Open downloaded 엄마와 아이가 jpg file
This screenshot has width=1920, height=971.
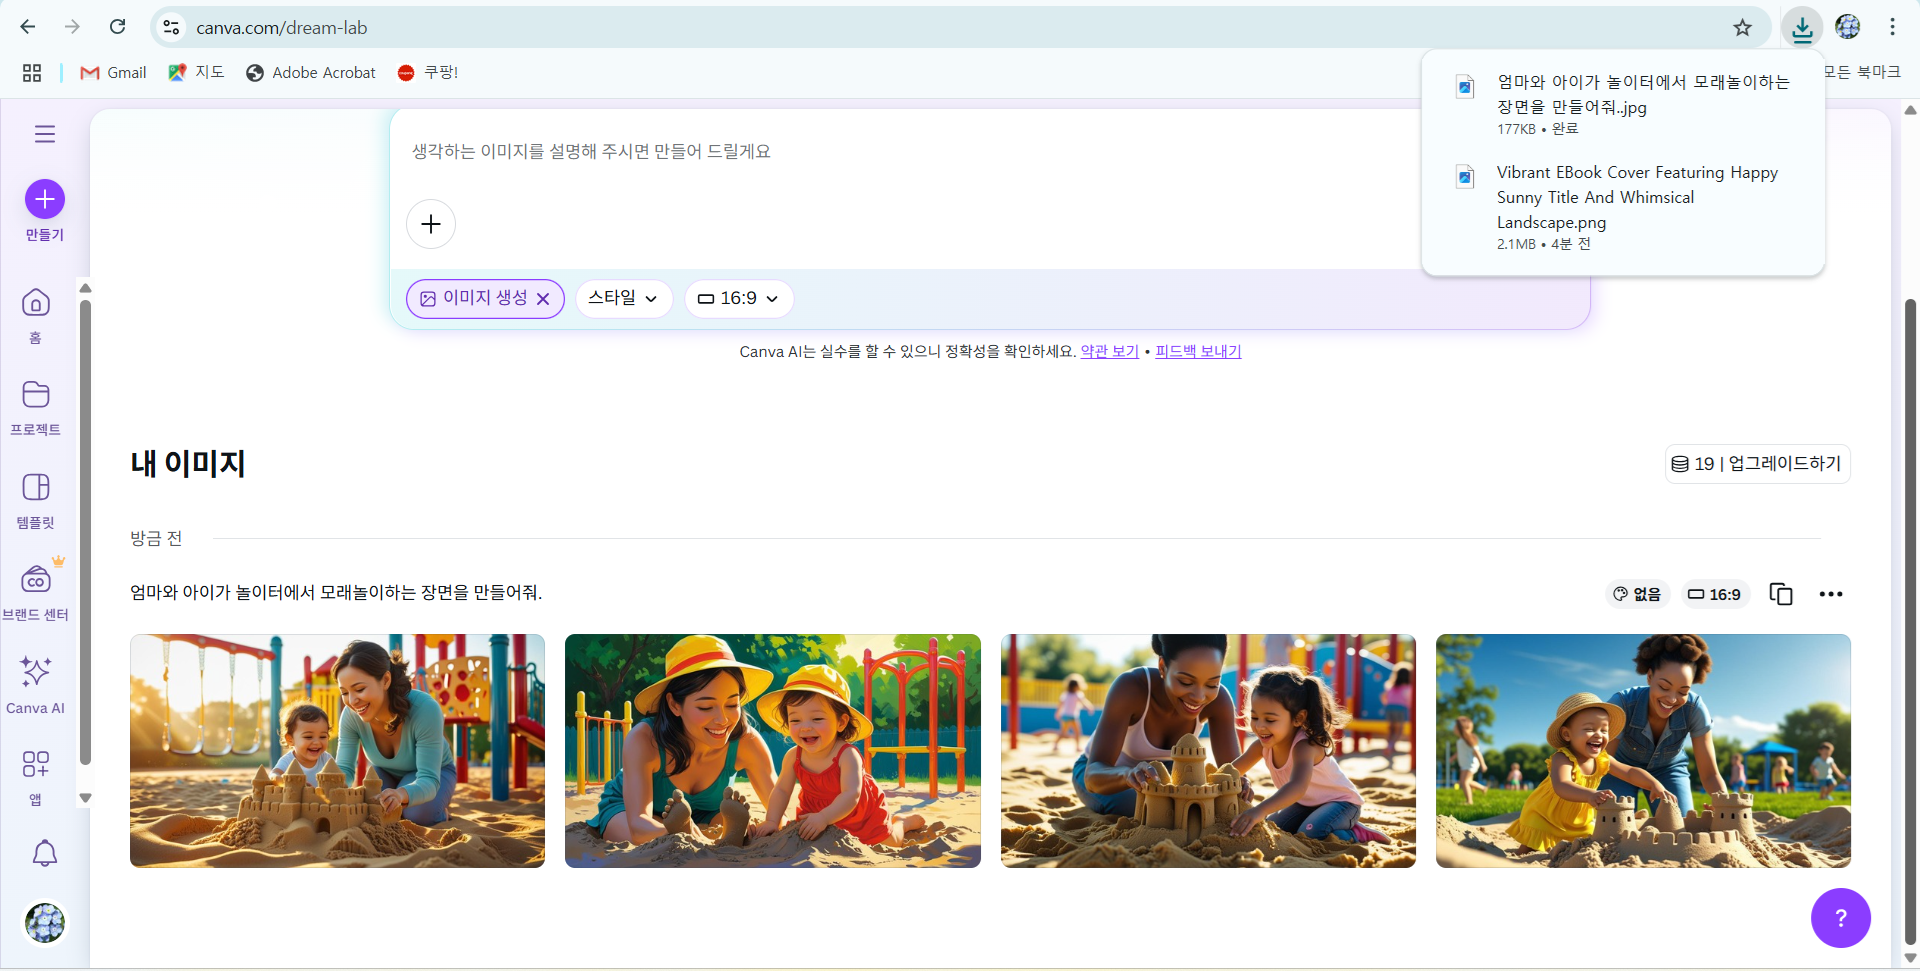(x=1623, y=105)
